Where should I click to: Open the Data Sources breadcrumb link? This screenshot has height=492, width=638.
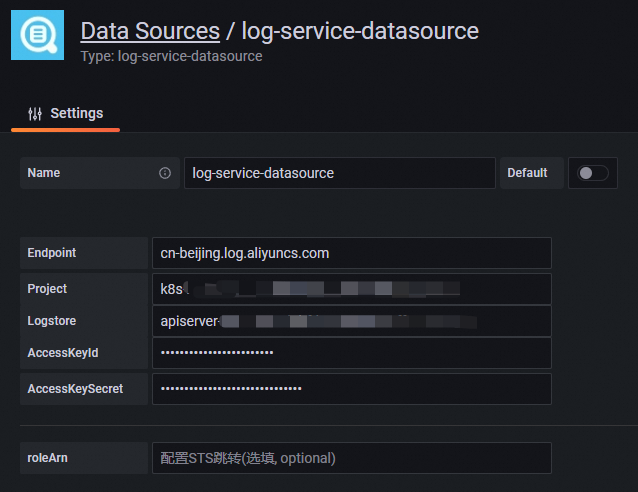(x=150, y=31)
